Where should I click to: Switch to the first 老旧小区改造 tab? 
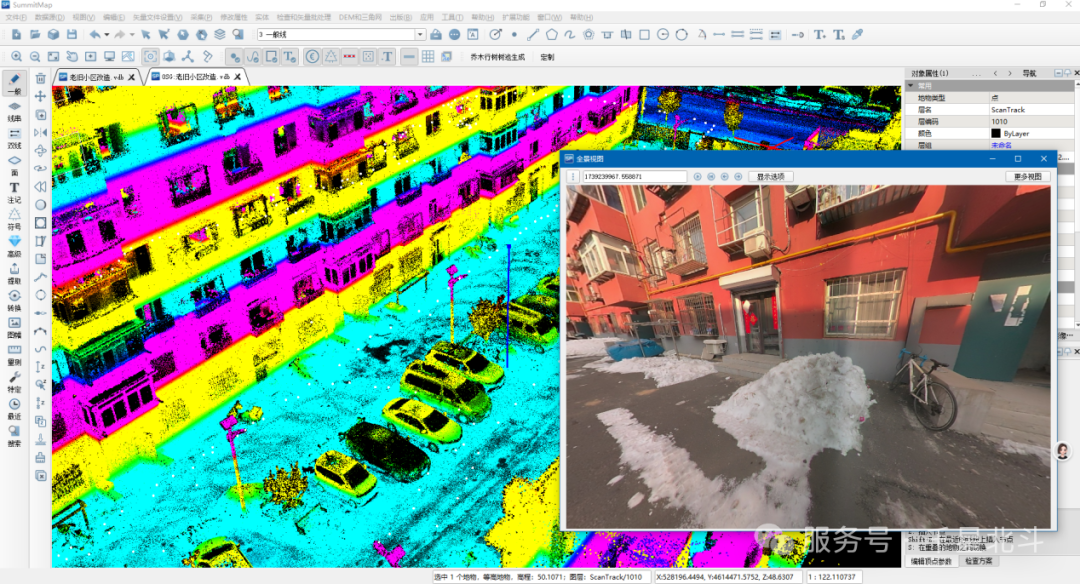tap(96, 77)
